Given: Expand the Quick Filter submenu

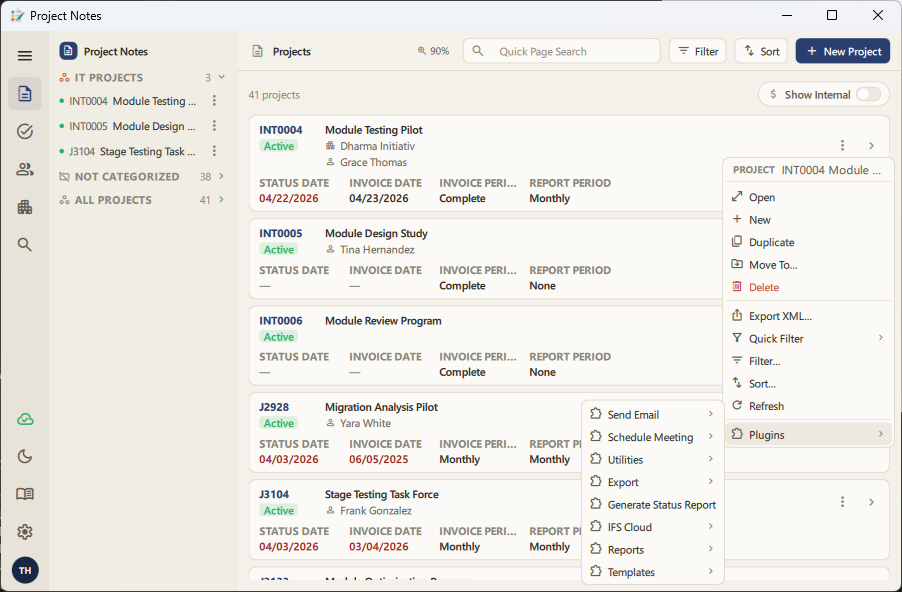Looking at the screenshot, I should [808, 338].
